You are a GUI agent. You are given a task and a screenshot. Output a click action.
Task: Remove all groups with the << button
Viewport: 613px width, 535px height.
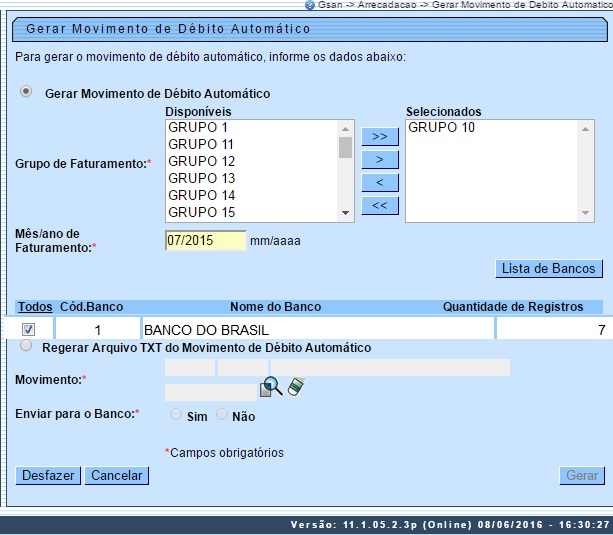[x=380, y=206]
